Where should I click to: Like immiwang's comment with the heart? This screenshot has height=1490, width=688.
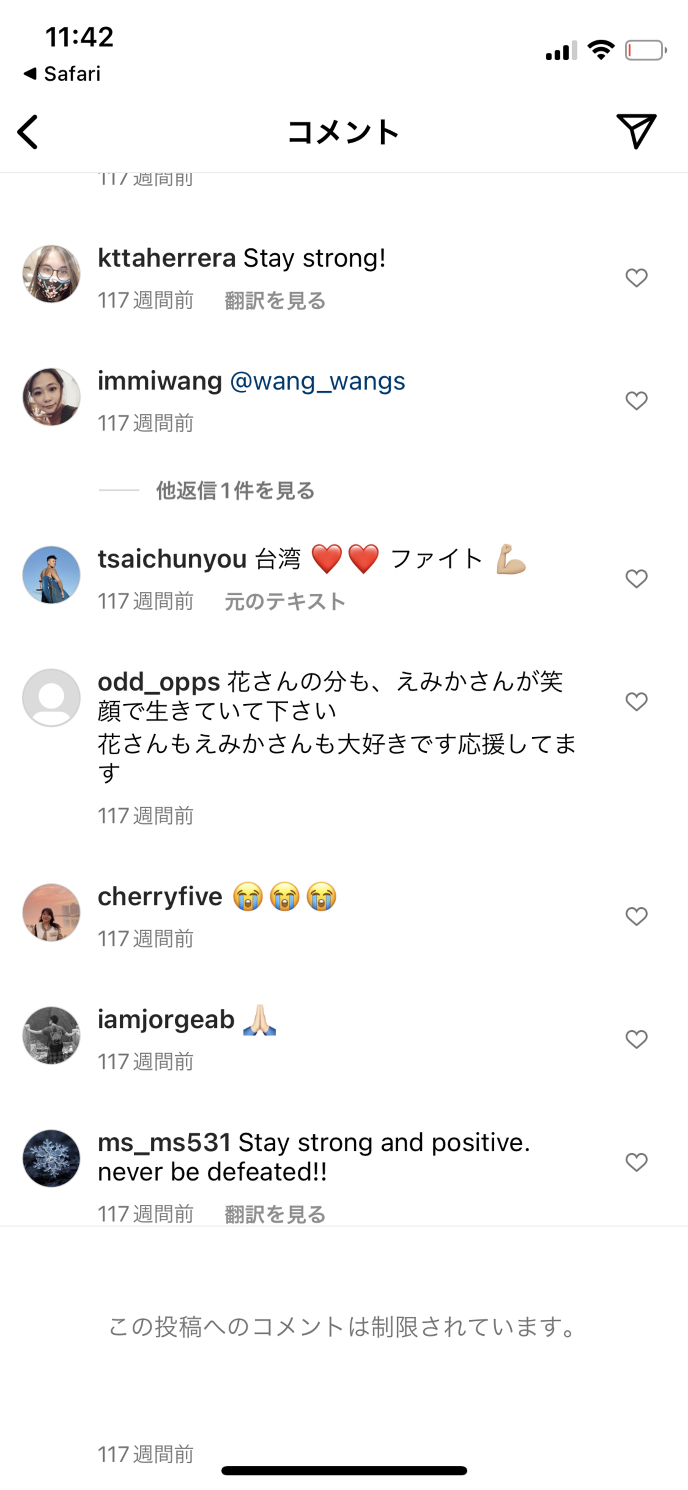(637, 401)
